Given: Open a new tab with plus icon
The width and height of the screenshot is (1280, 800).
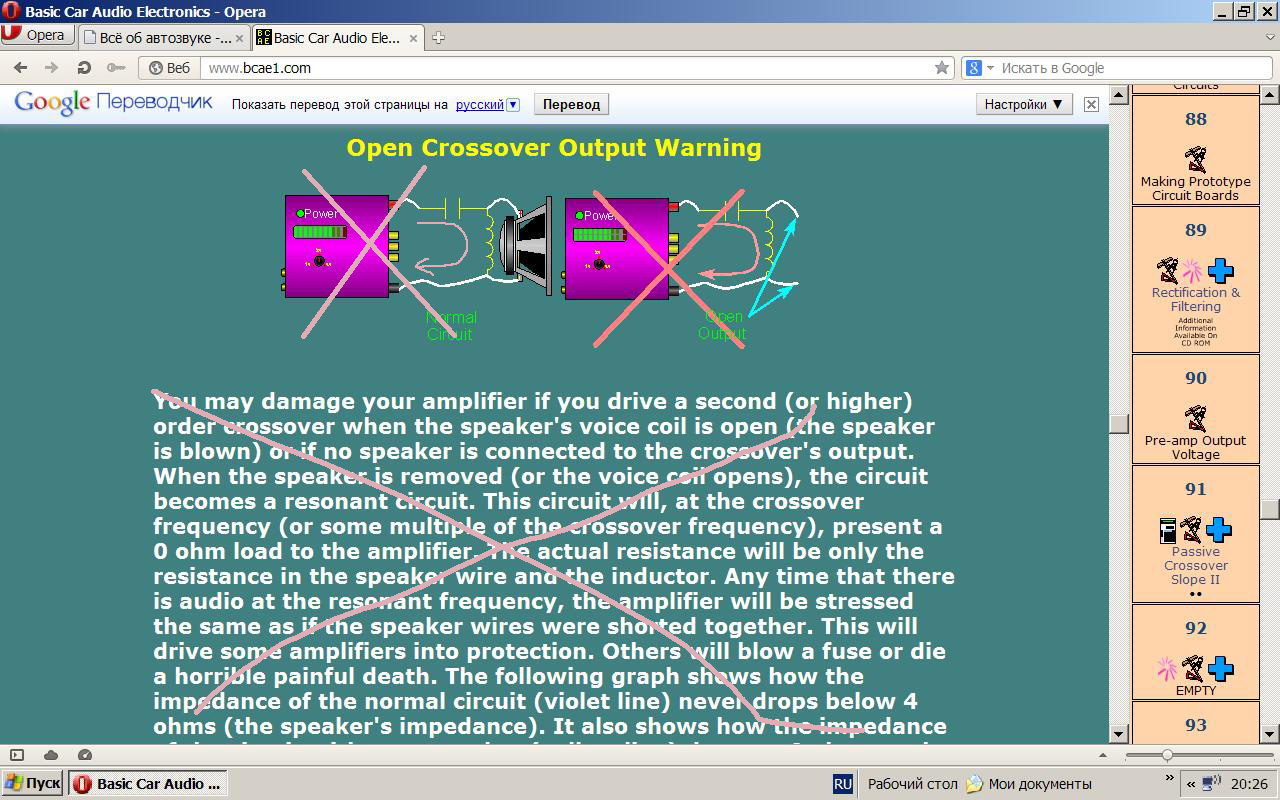Looking at the screenshot, I should [x=438, y=38].
